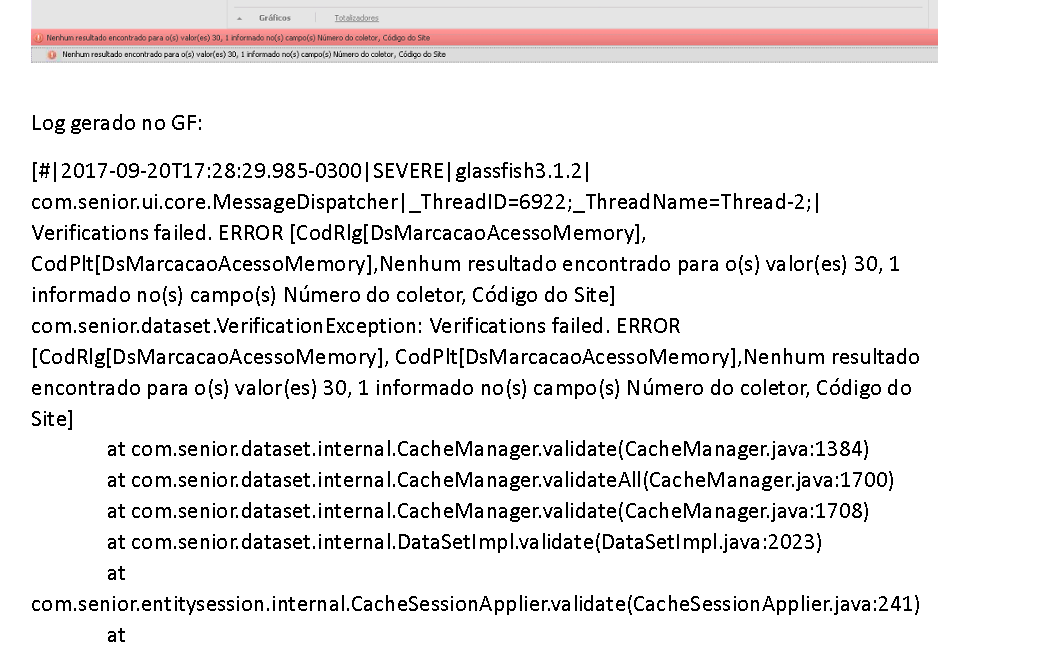Click the CacheManager.java:1384 stack trace line
1037x652 pixels.
[x=487, y=450]
